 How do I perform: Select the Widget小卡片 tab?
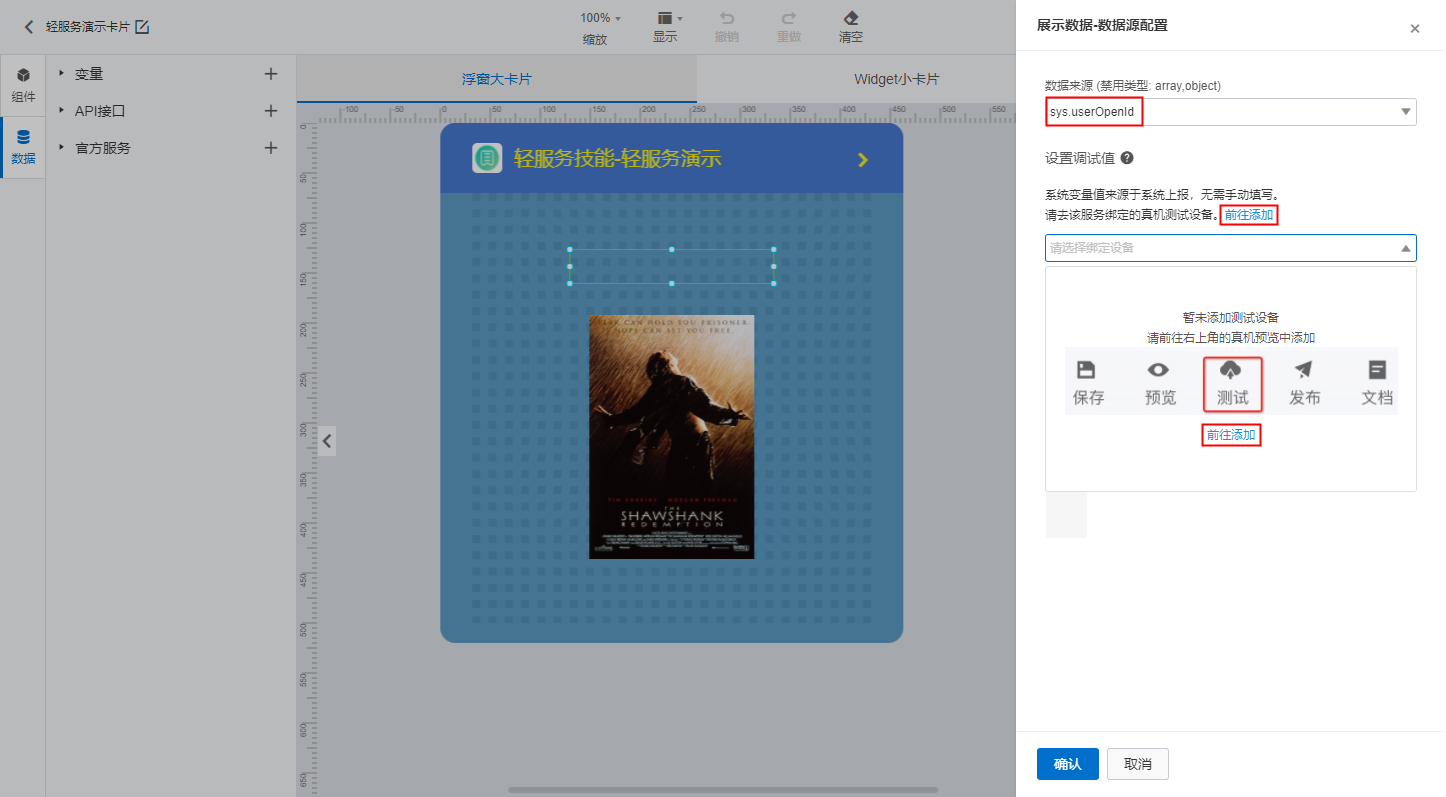896,79
